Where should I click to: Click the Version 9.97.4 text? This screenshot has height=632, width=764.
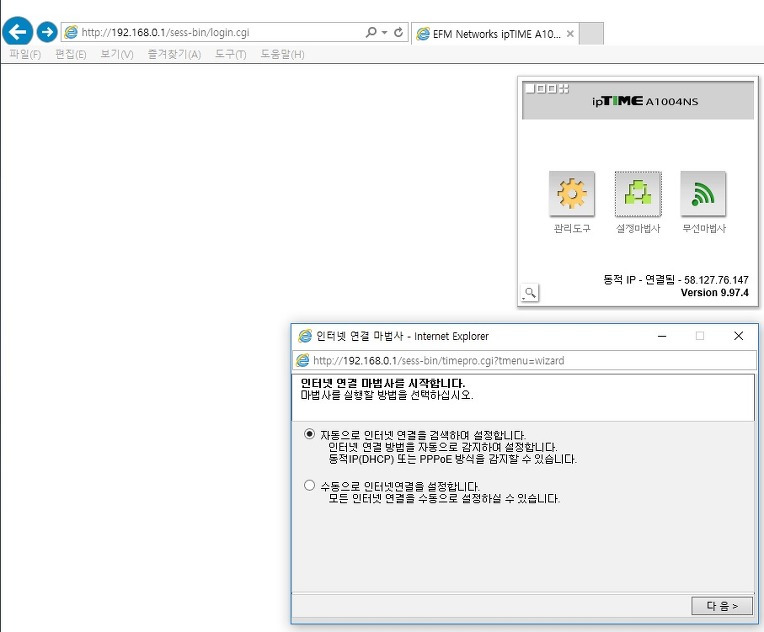tap(714, 292)
